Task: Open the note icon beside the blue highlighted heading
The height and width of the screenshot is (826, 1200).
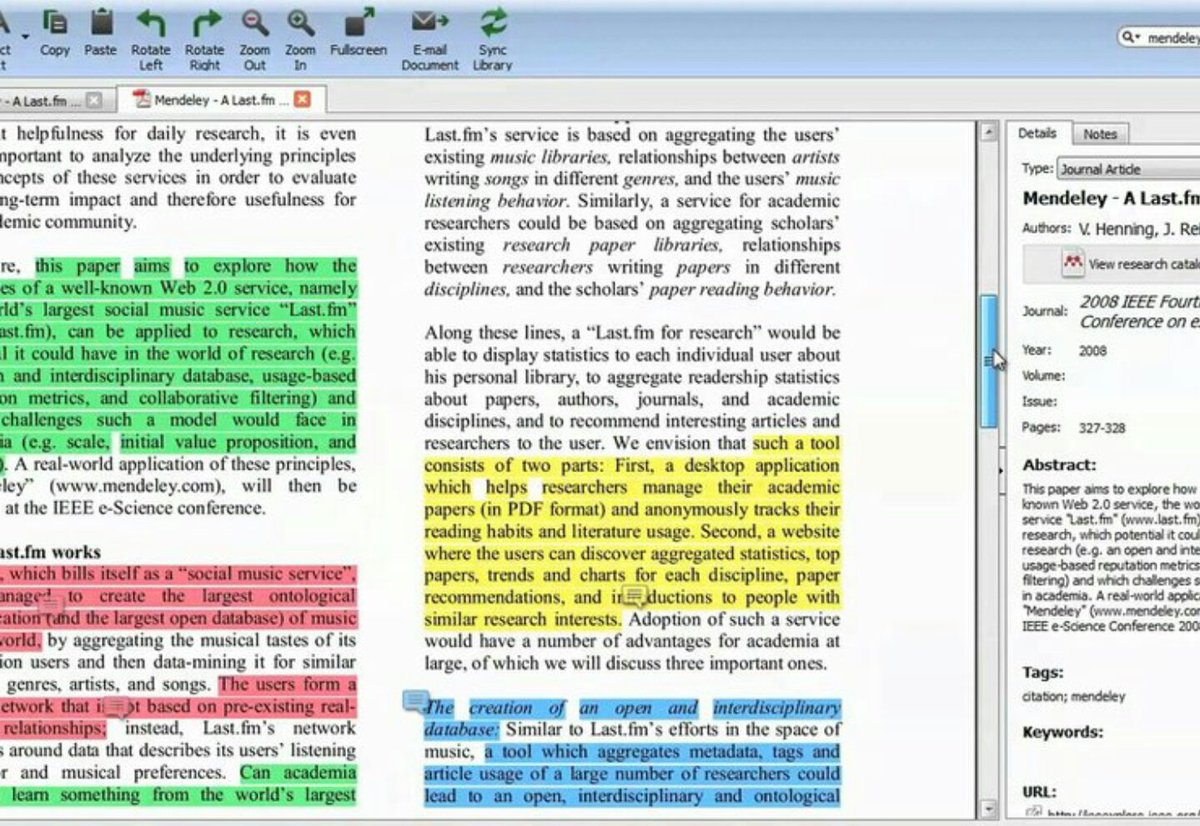Action: [415, 701]
